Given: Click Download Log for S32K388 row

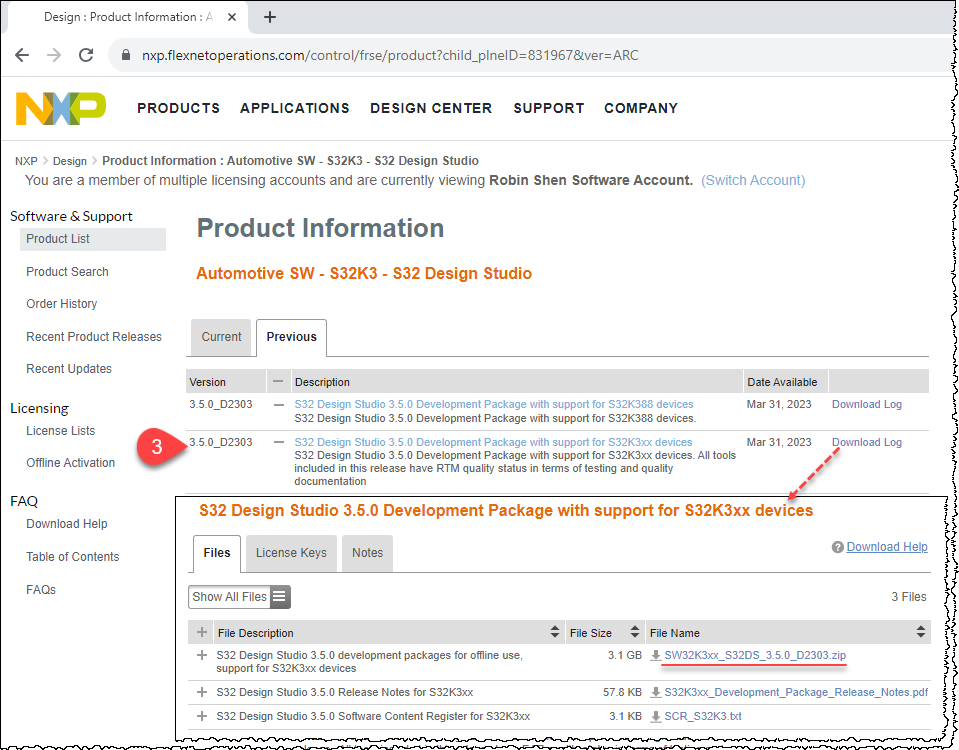Looking at the screenshot, I should 867,404.
